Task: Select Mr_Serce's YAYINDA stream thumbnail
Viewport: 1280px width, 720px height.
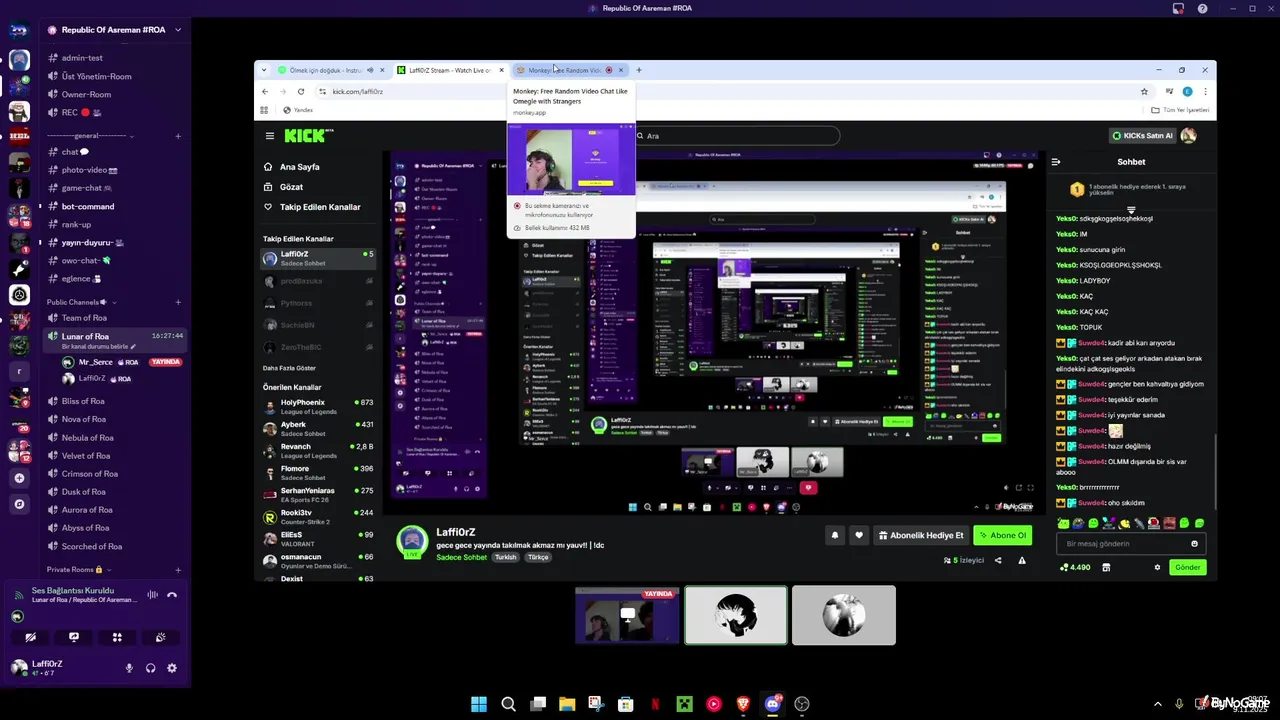Action: pos(627,615)
